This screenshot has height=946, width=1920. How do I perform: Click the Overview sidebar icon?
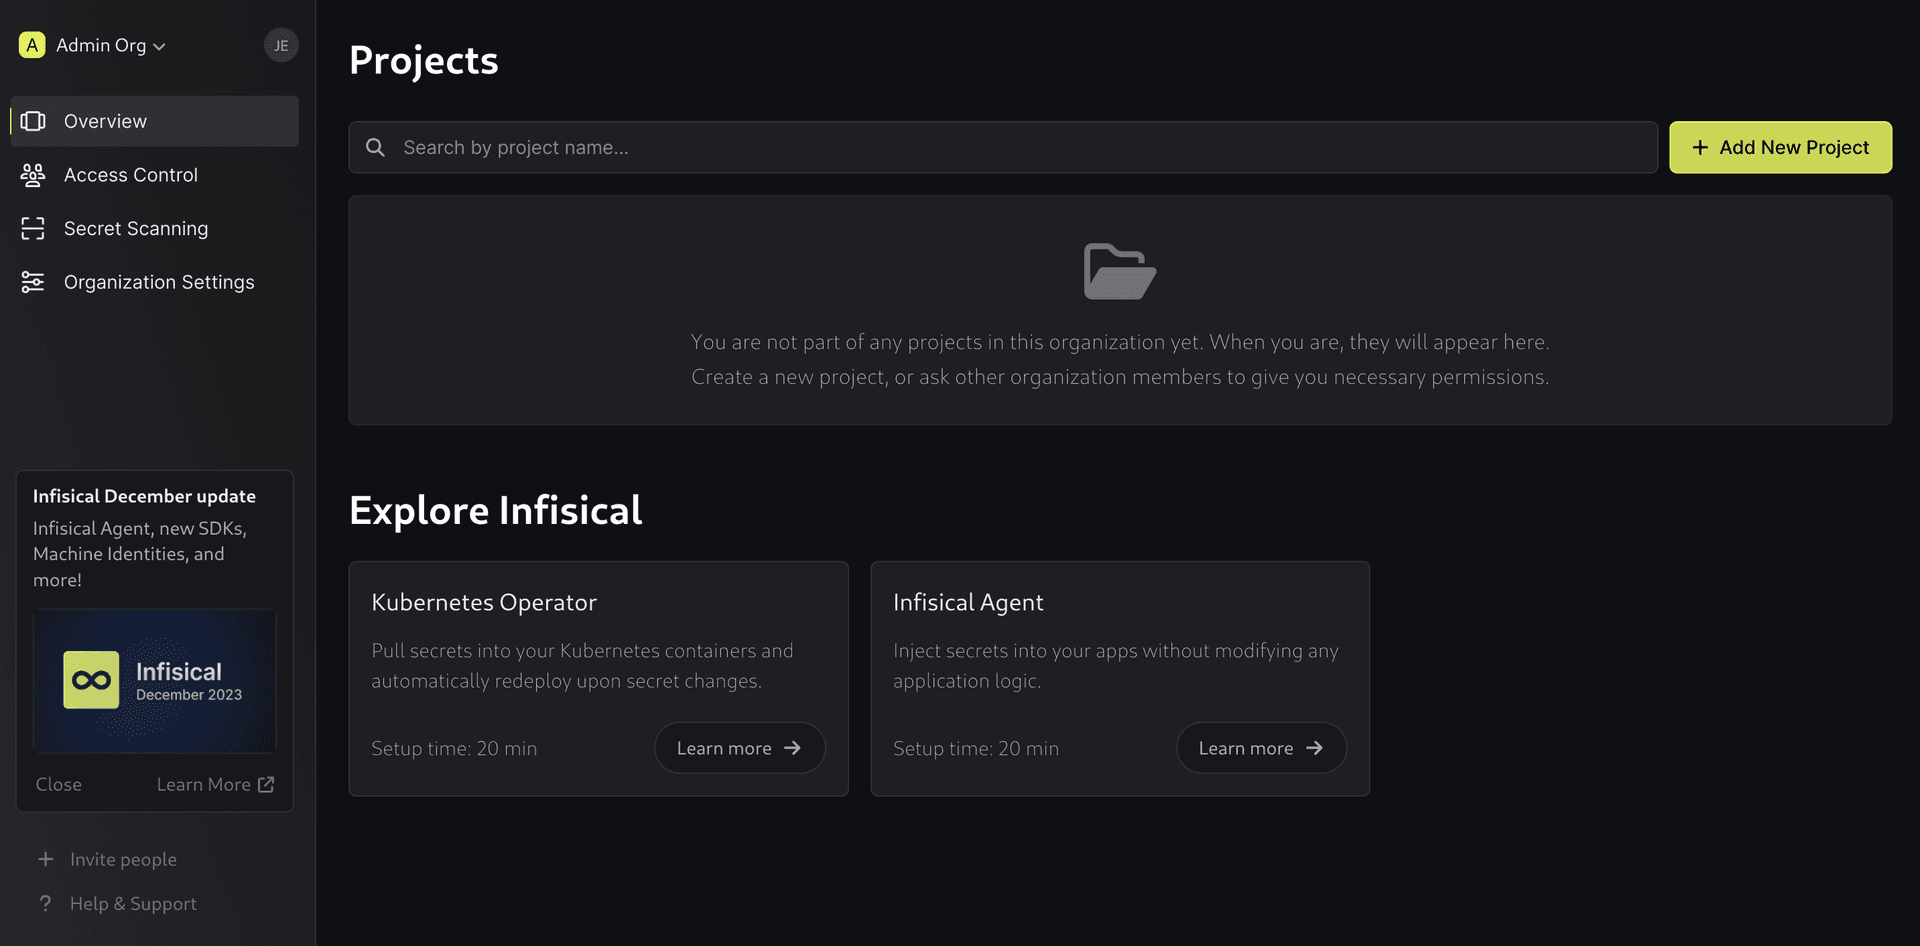coord(33,121)
